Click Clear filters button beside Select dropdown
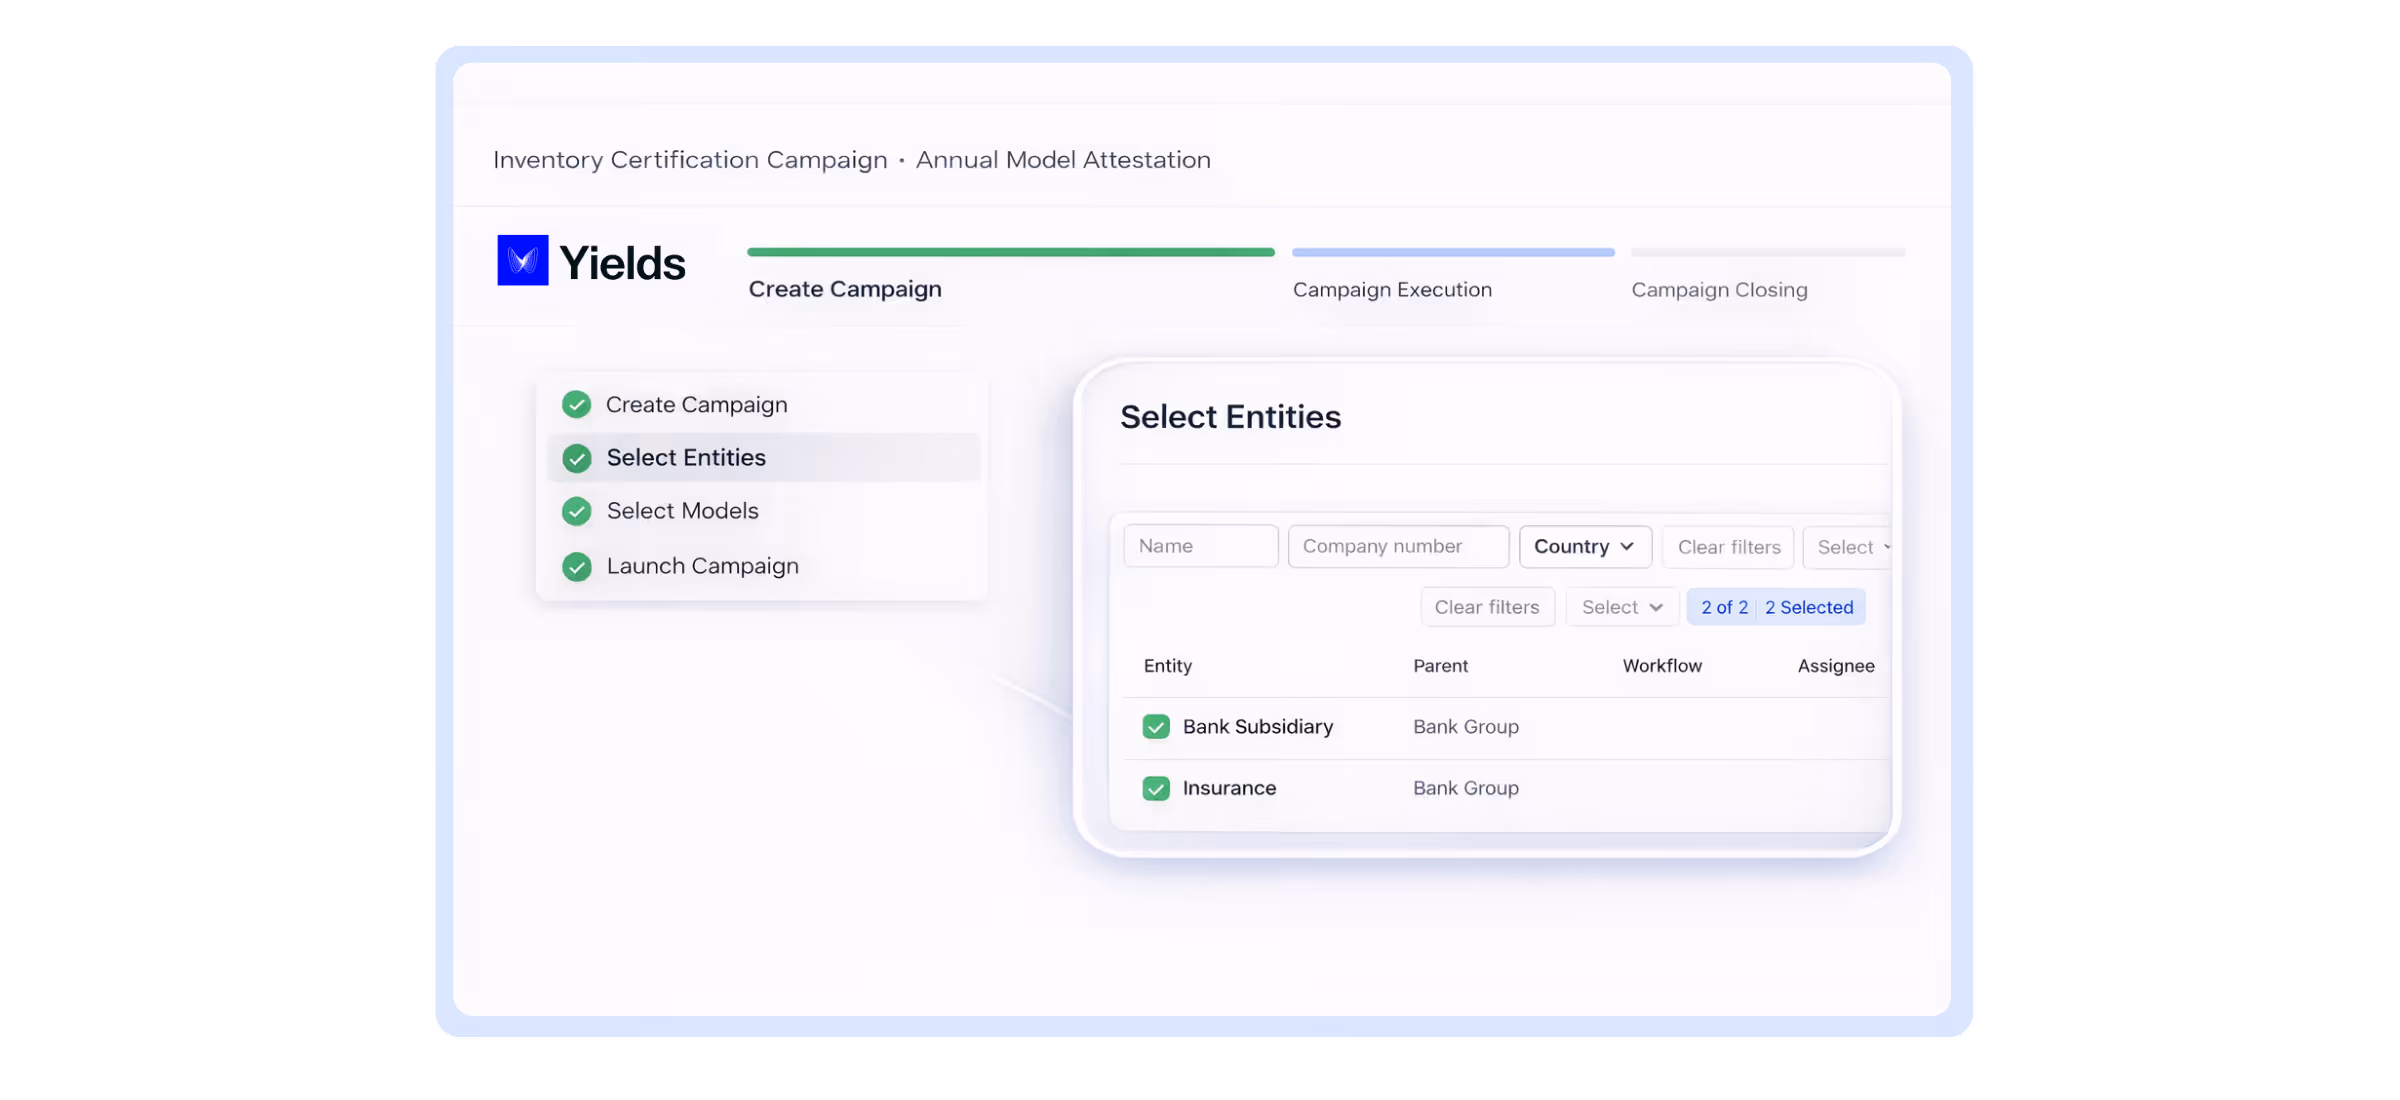The width and height of the screenshot is (2400, 1100). pyautogui.click(x=1486, y=607)
